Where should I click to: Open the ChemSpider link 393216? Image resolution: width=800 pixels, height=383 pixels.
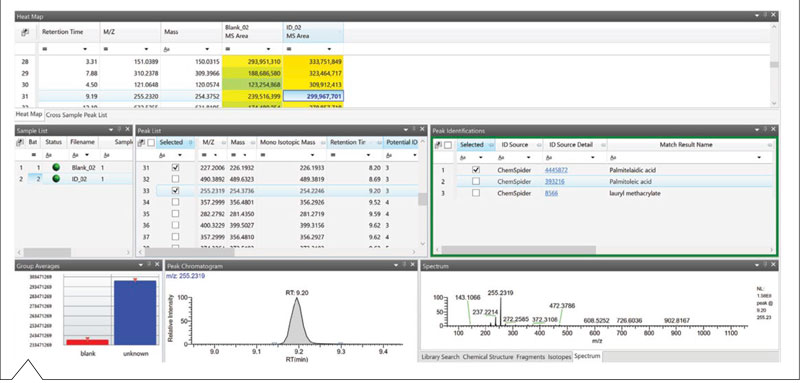click(x=555, y=182)
